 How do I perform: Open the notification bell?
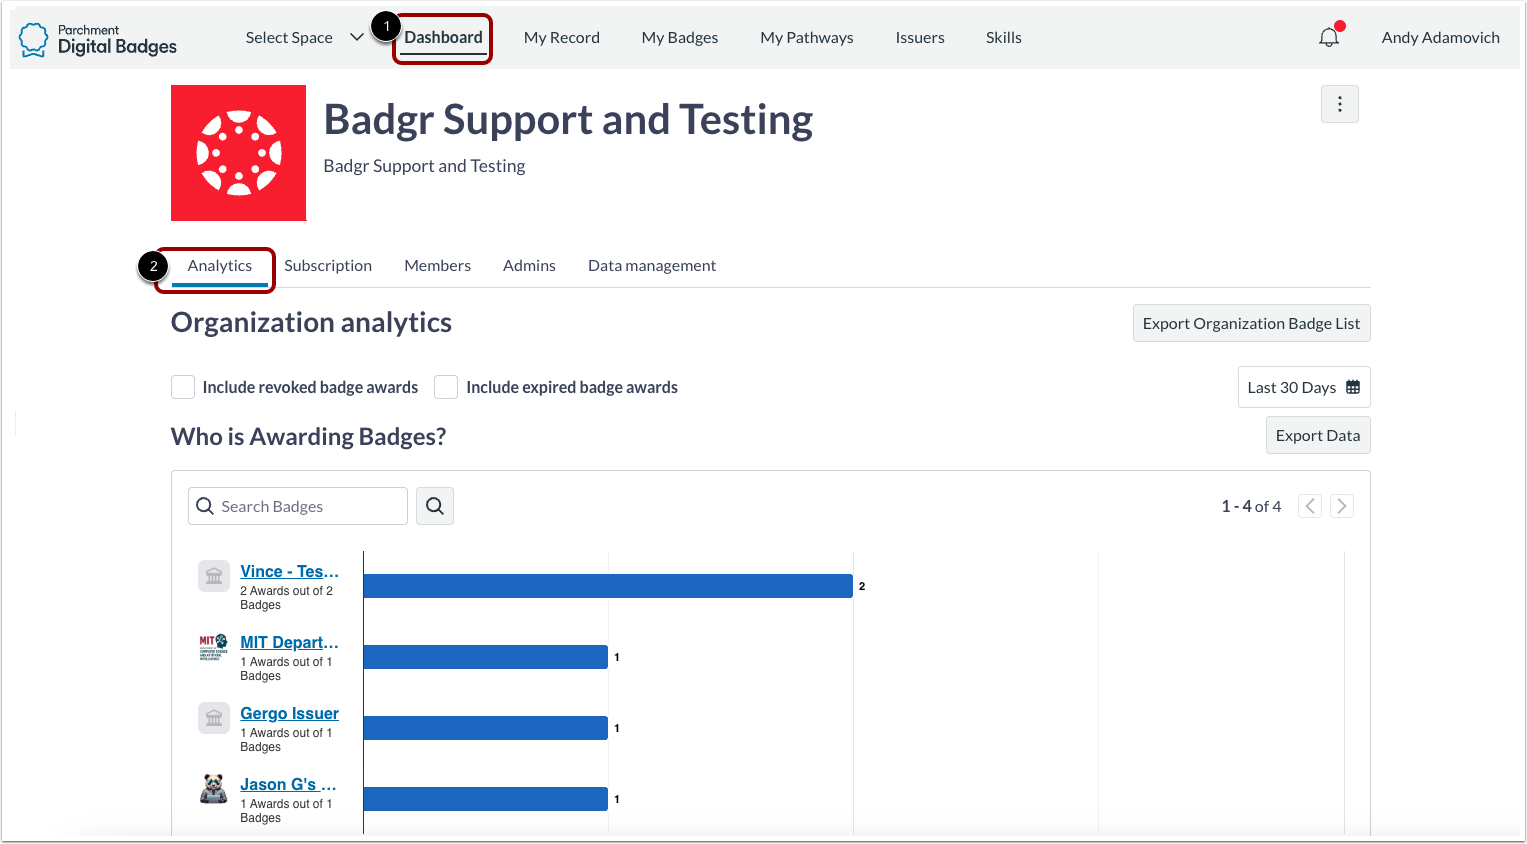pyautogui.click(x=1329, y=35)
